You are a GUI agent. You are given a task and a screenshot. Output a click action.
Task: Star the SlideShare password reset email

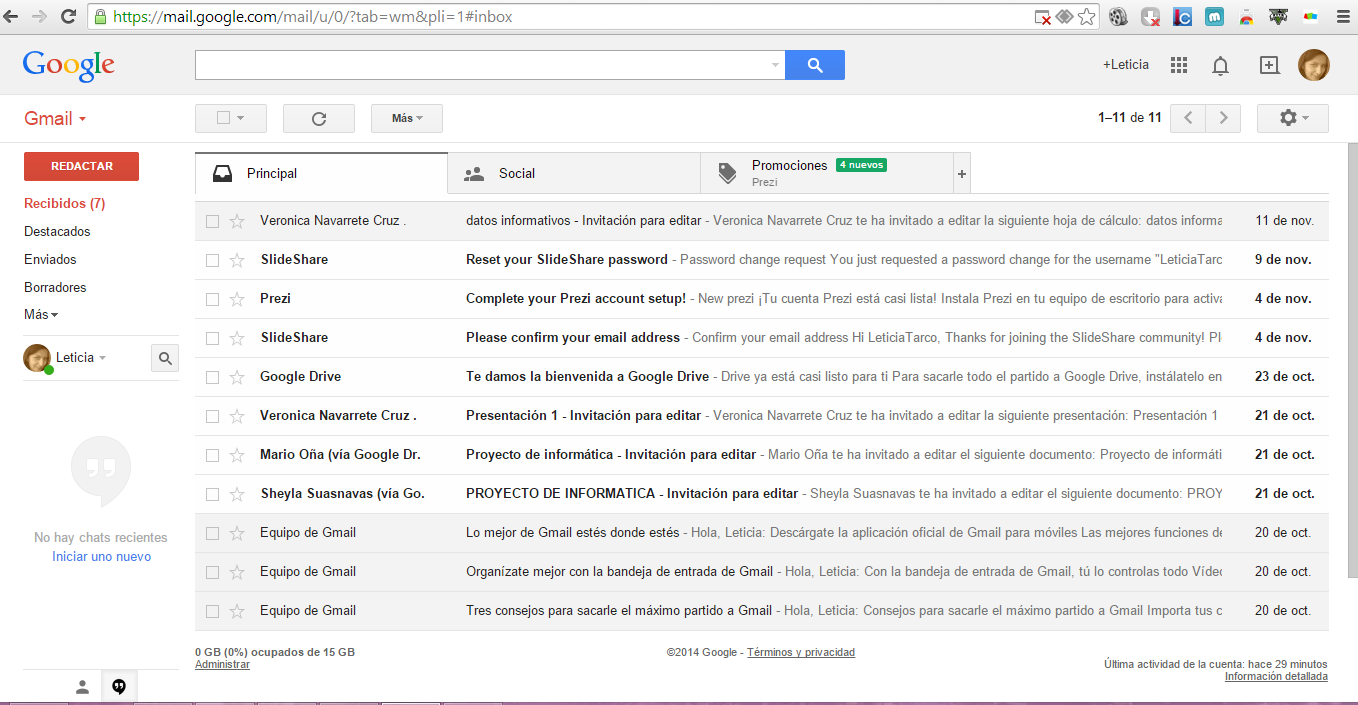coord(237,259)
